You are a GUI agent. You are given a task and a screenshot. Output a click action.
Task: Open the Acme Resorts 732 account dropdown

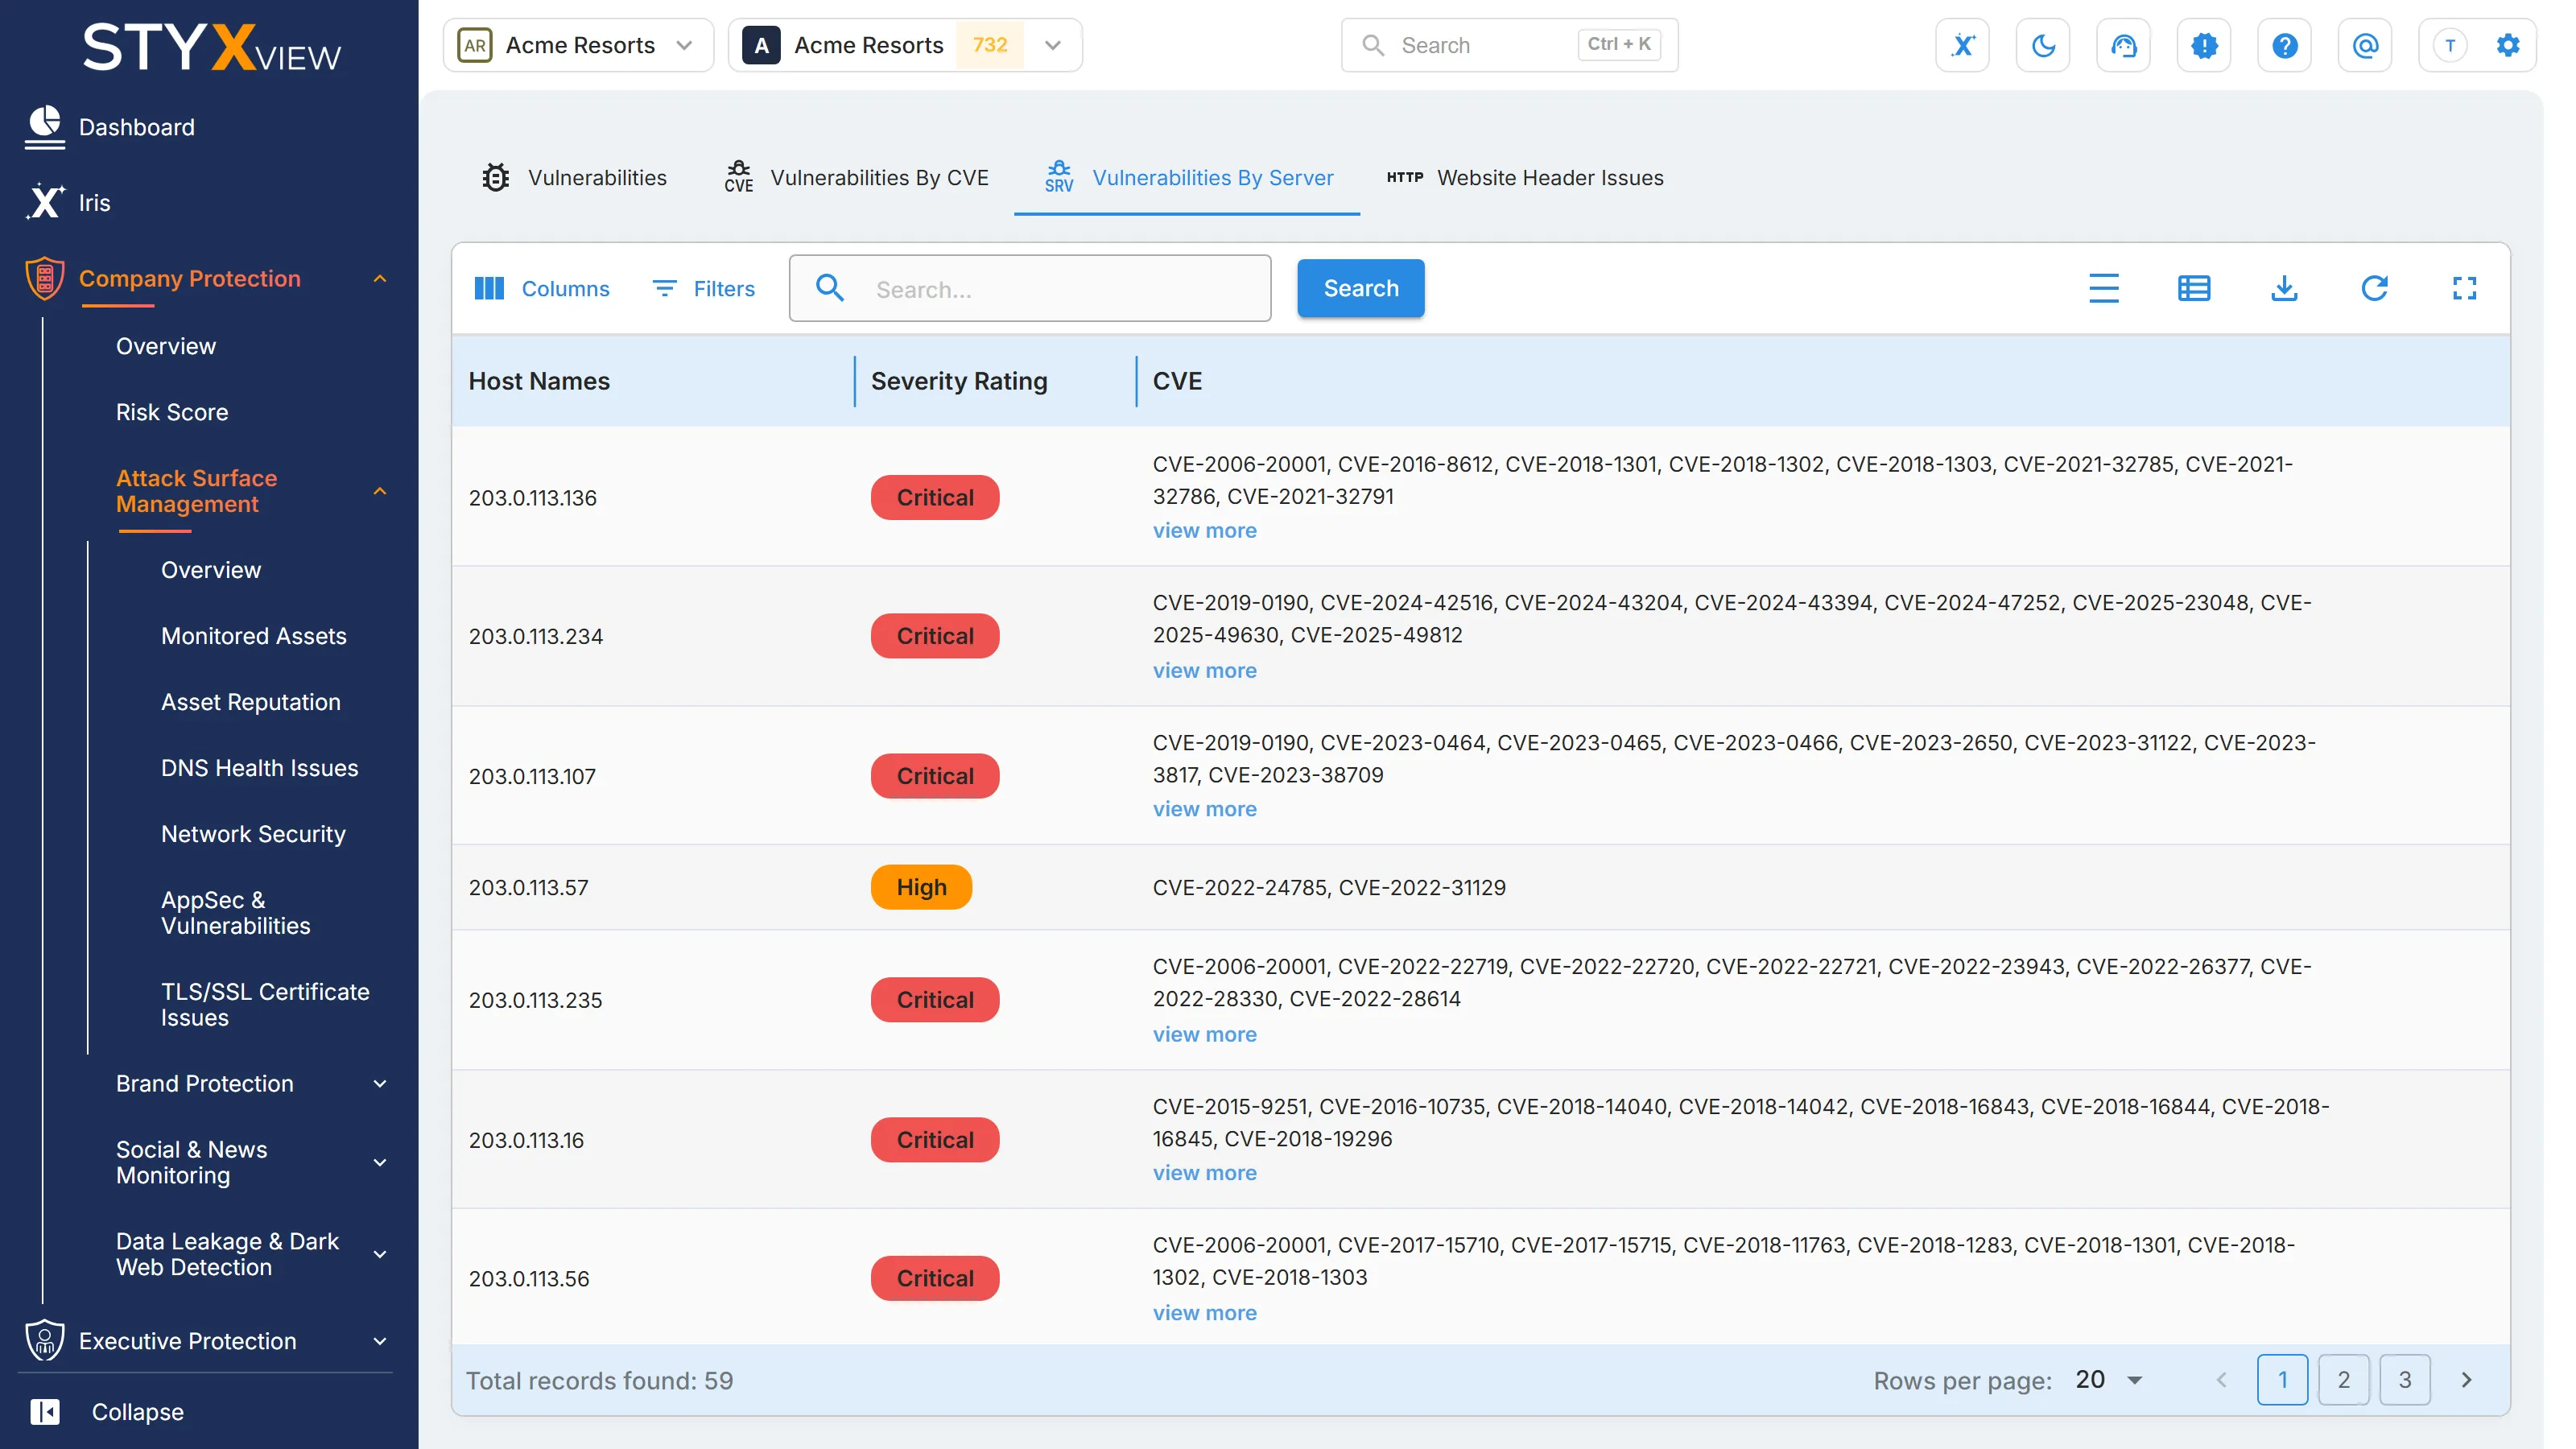(905, 45)
